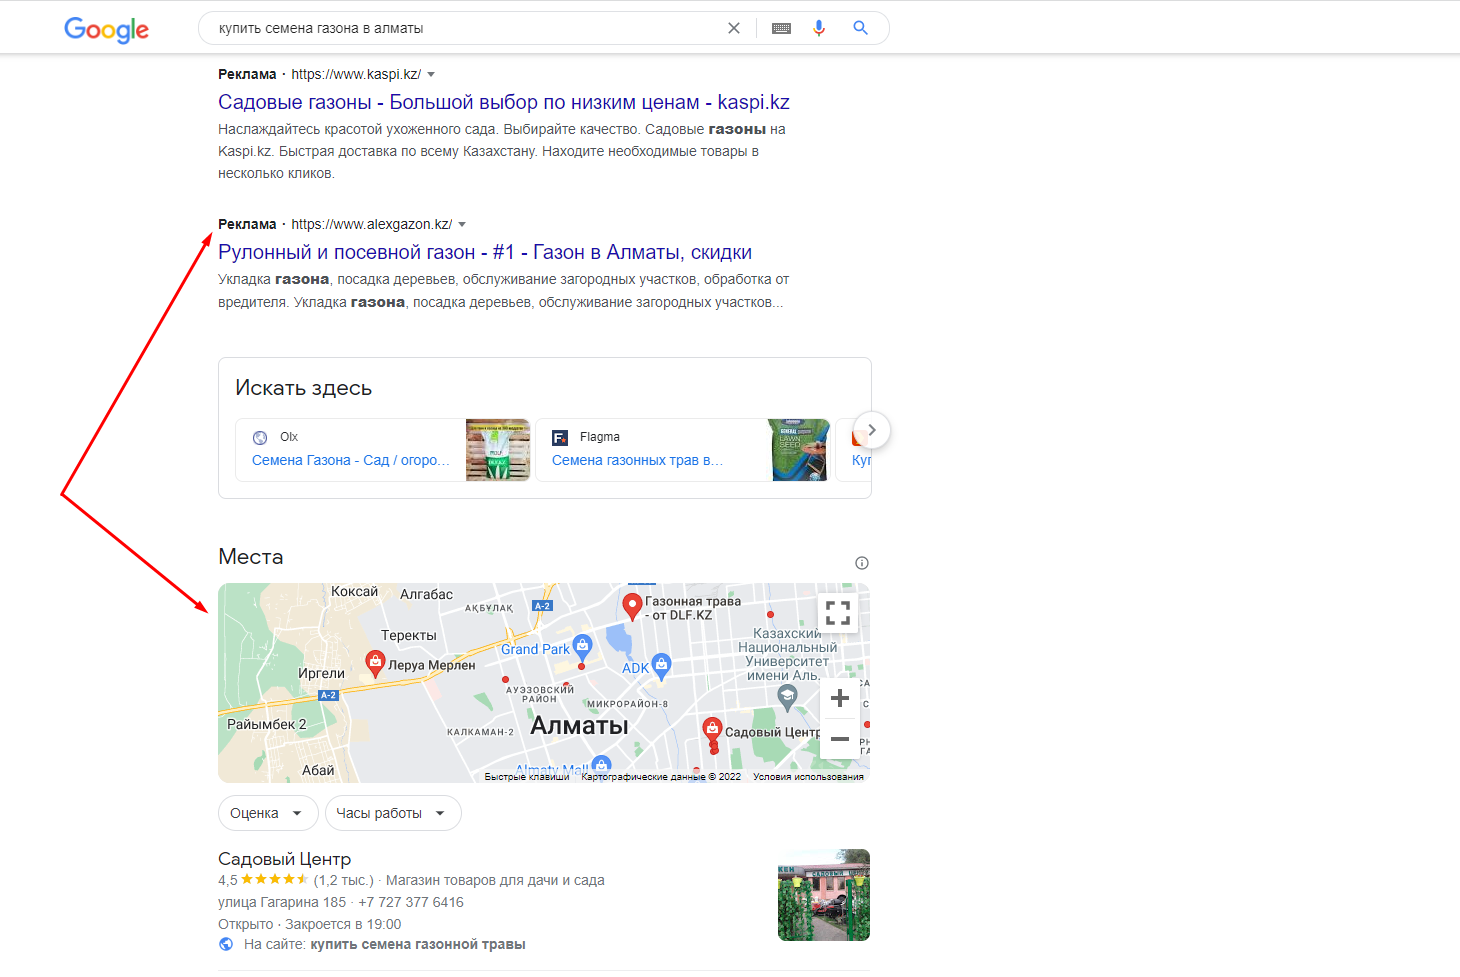Zoom in on the map with plus
The width and height of the screenshot is (1460, 977).
[840, 698]
